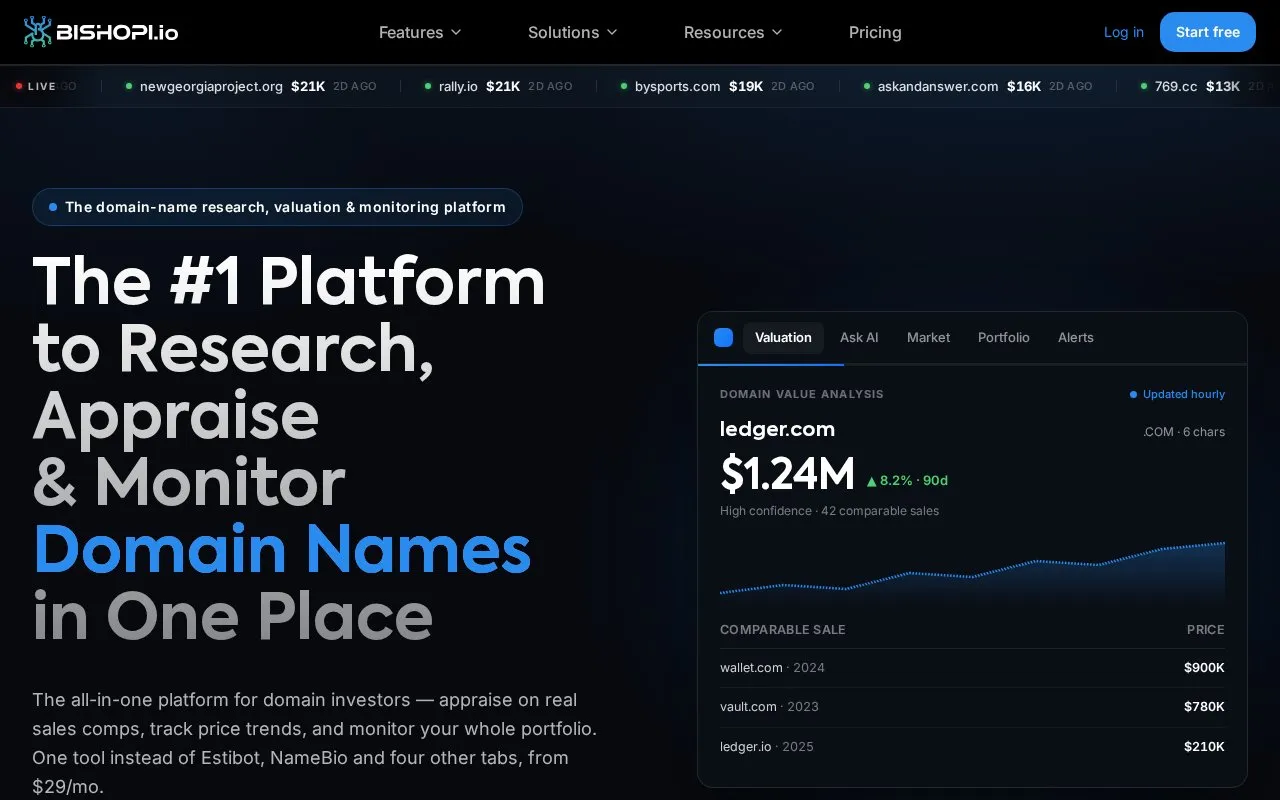Screen dimensions: 1280x800
Task: Click the Bishopi.io logo icon
Action: pyautogui.click(x=38, y=32)
